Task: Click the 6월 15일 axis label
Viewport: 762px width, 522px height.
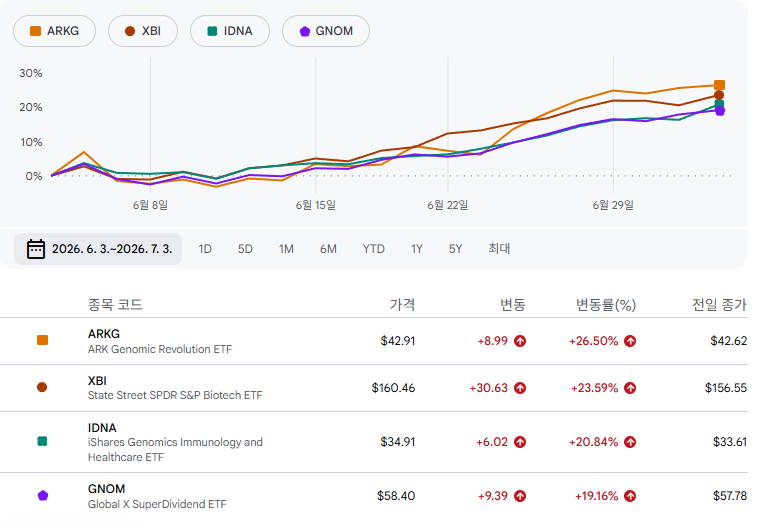Action: coord(316,205)
